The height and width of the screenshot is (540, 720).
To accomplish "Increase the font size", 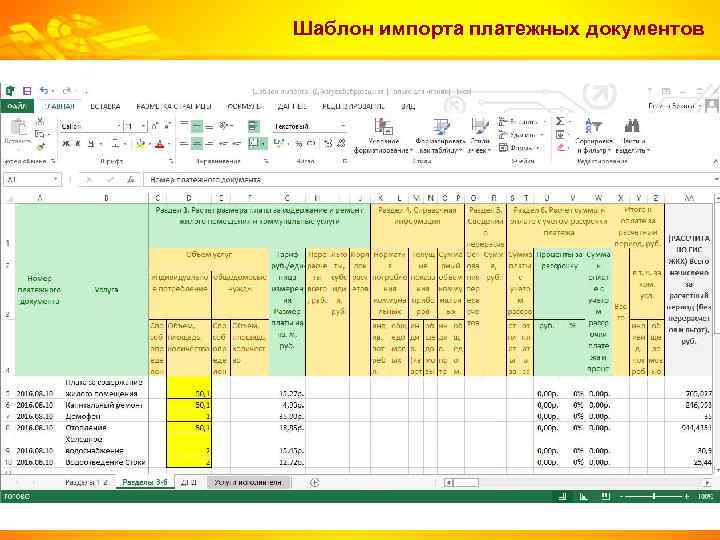I will click(x=155, y=126).
